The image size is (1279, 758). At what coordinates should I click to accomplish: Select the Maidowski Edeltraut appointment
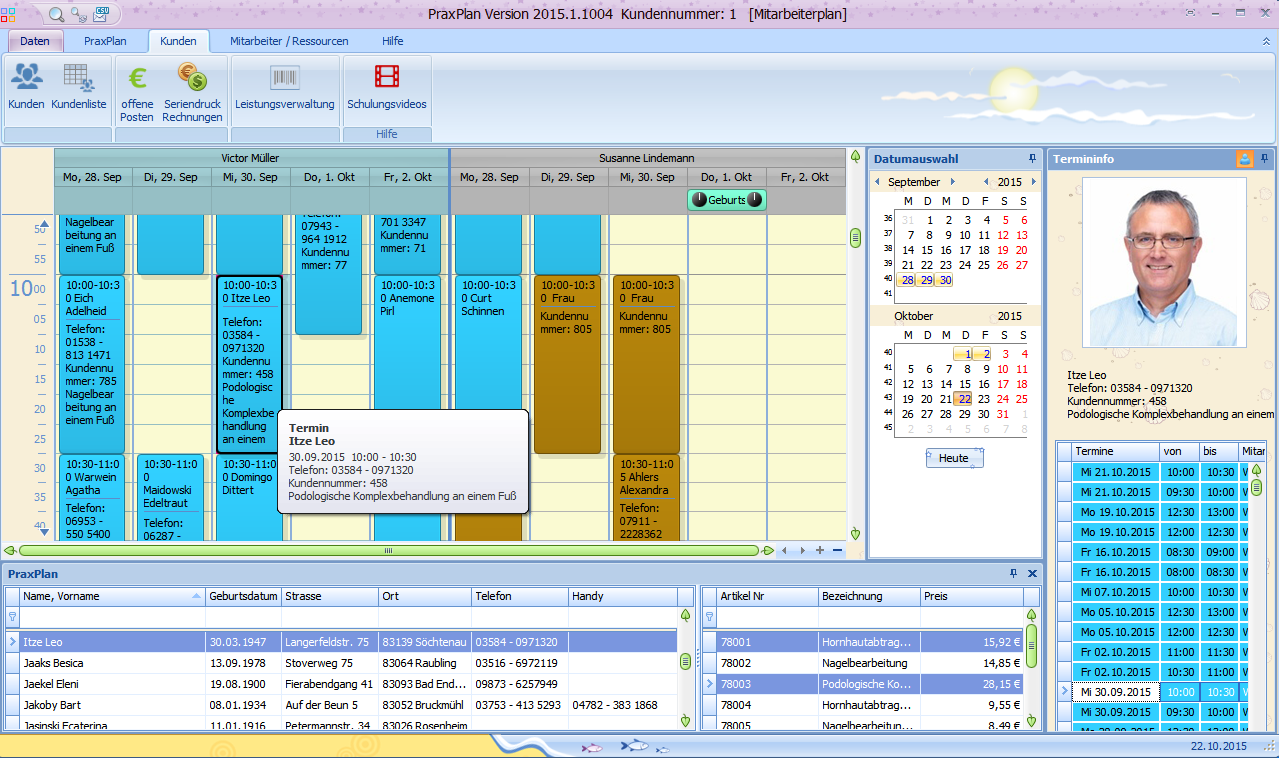point(170,498)
